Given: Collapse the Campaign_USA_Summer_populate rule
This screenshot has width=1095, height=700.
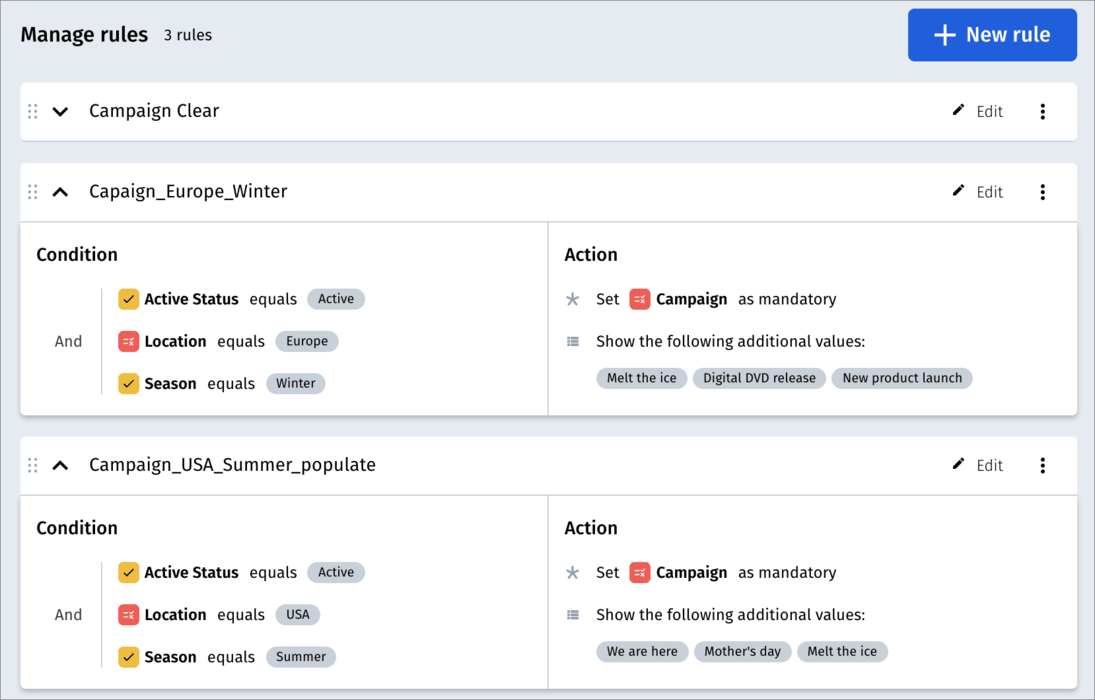Looking at the screenshot, I should pos(59,465).
